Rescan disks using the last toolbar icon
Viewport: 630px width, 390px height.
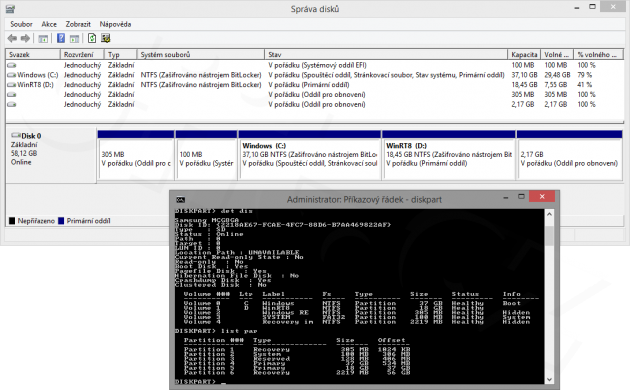tap(106, 38)
